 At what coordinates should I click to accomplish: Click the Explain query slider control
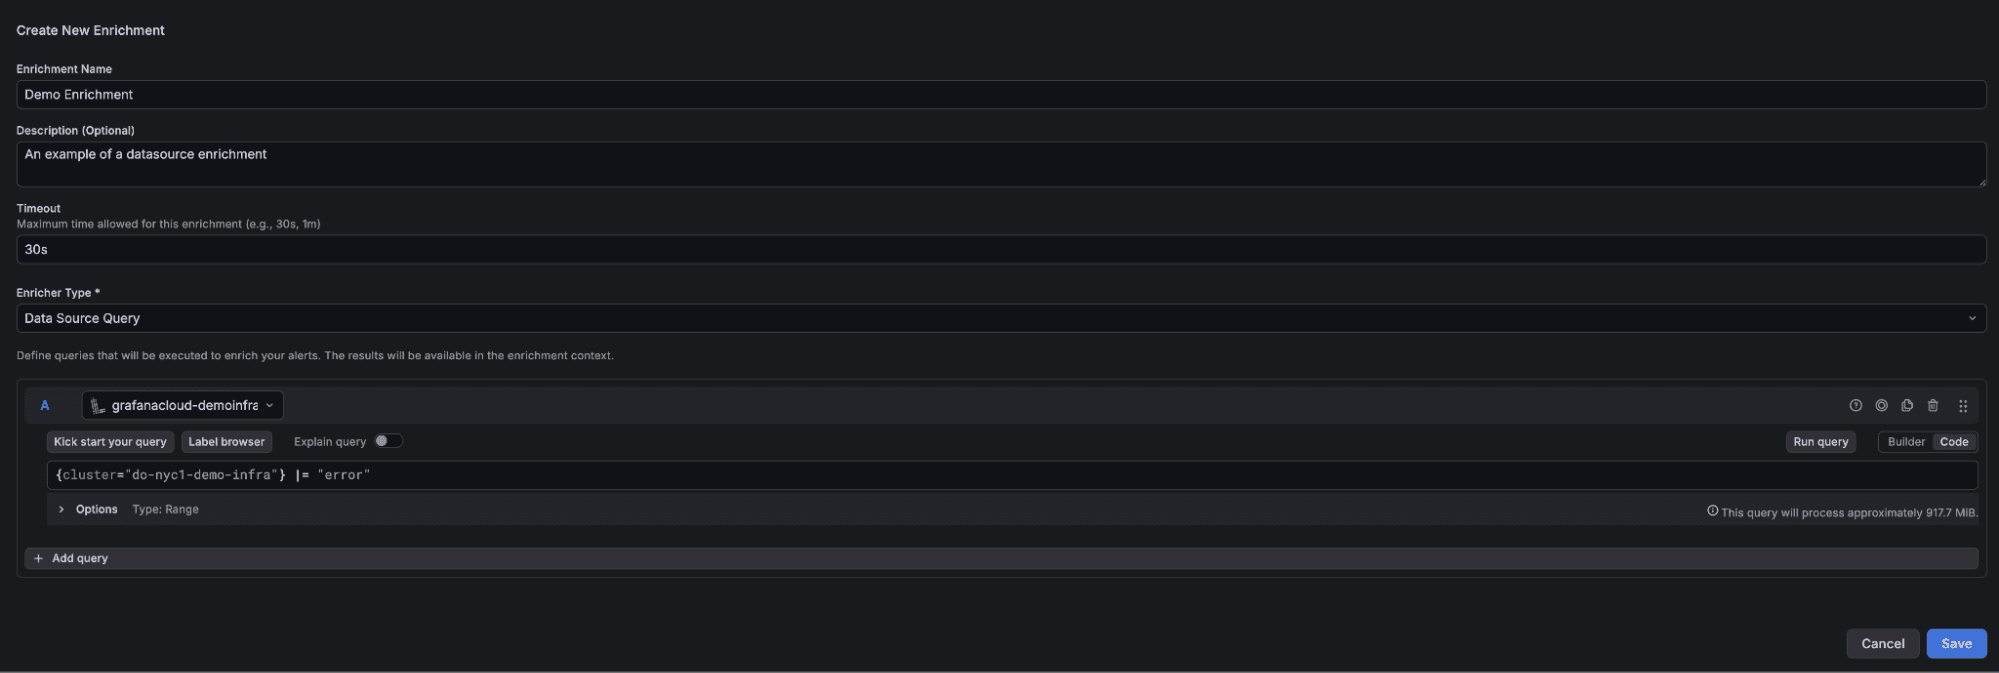pos(389,440)
